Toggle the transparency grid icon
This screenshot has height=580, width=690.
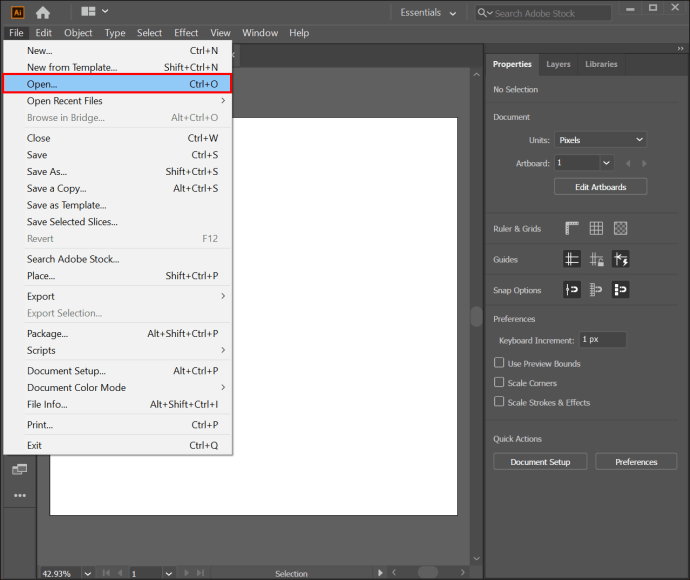point(620,229)
